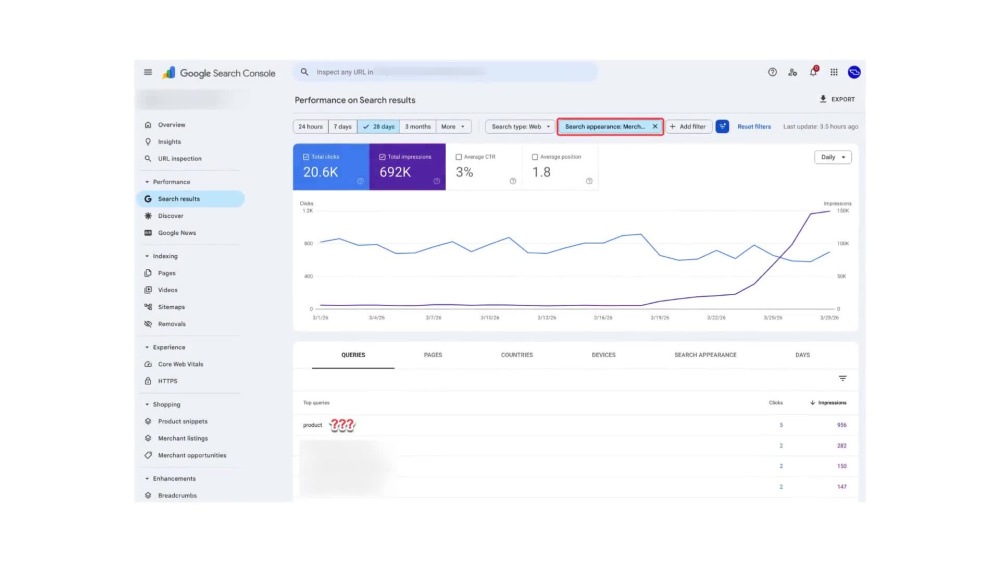This screenshot has height=563, width=1000.
Task: Click Reset filters link
Action: [754, 127]
